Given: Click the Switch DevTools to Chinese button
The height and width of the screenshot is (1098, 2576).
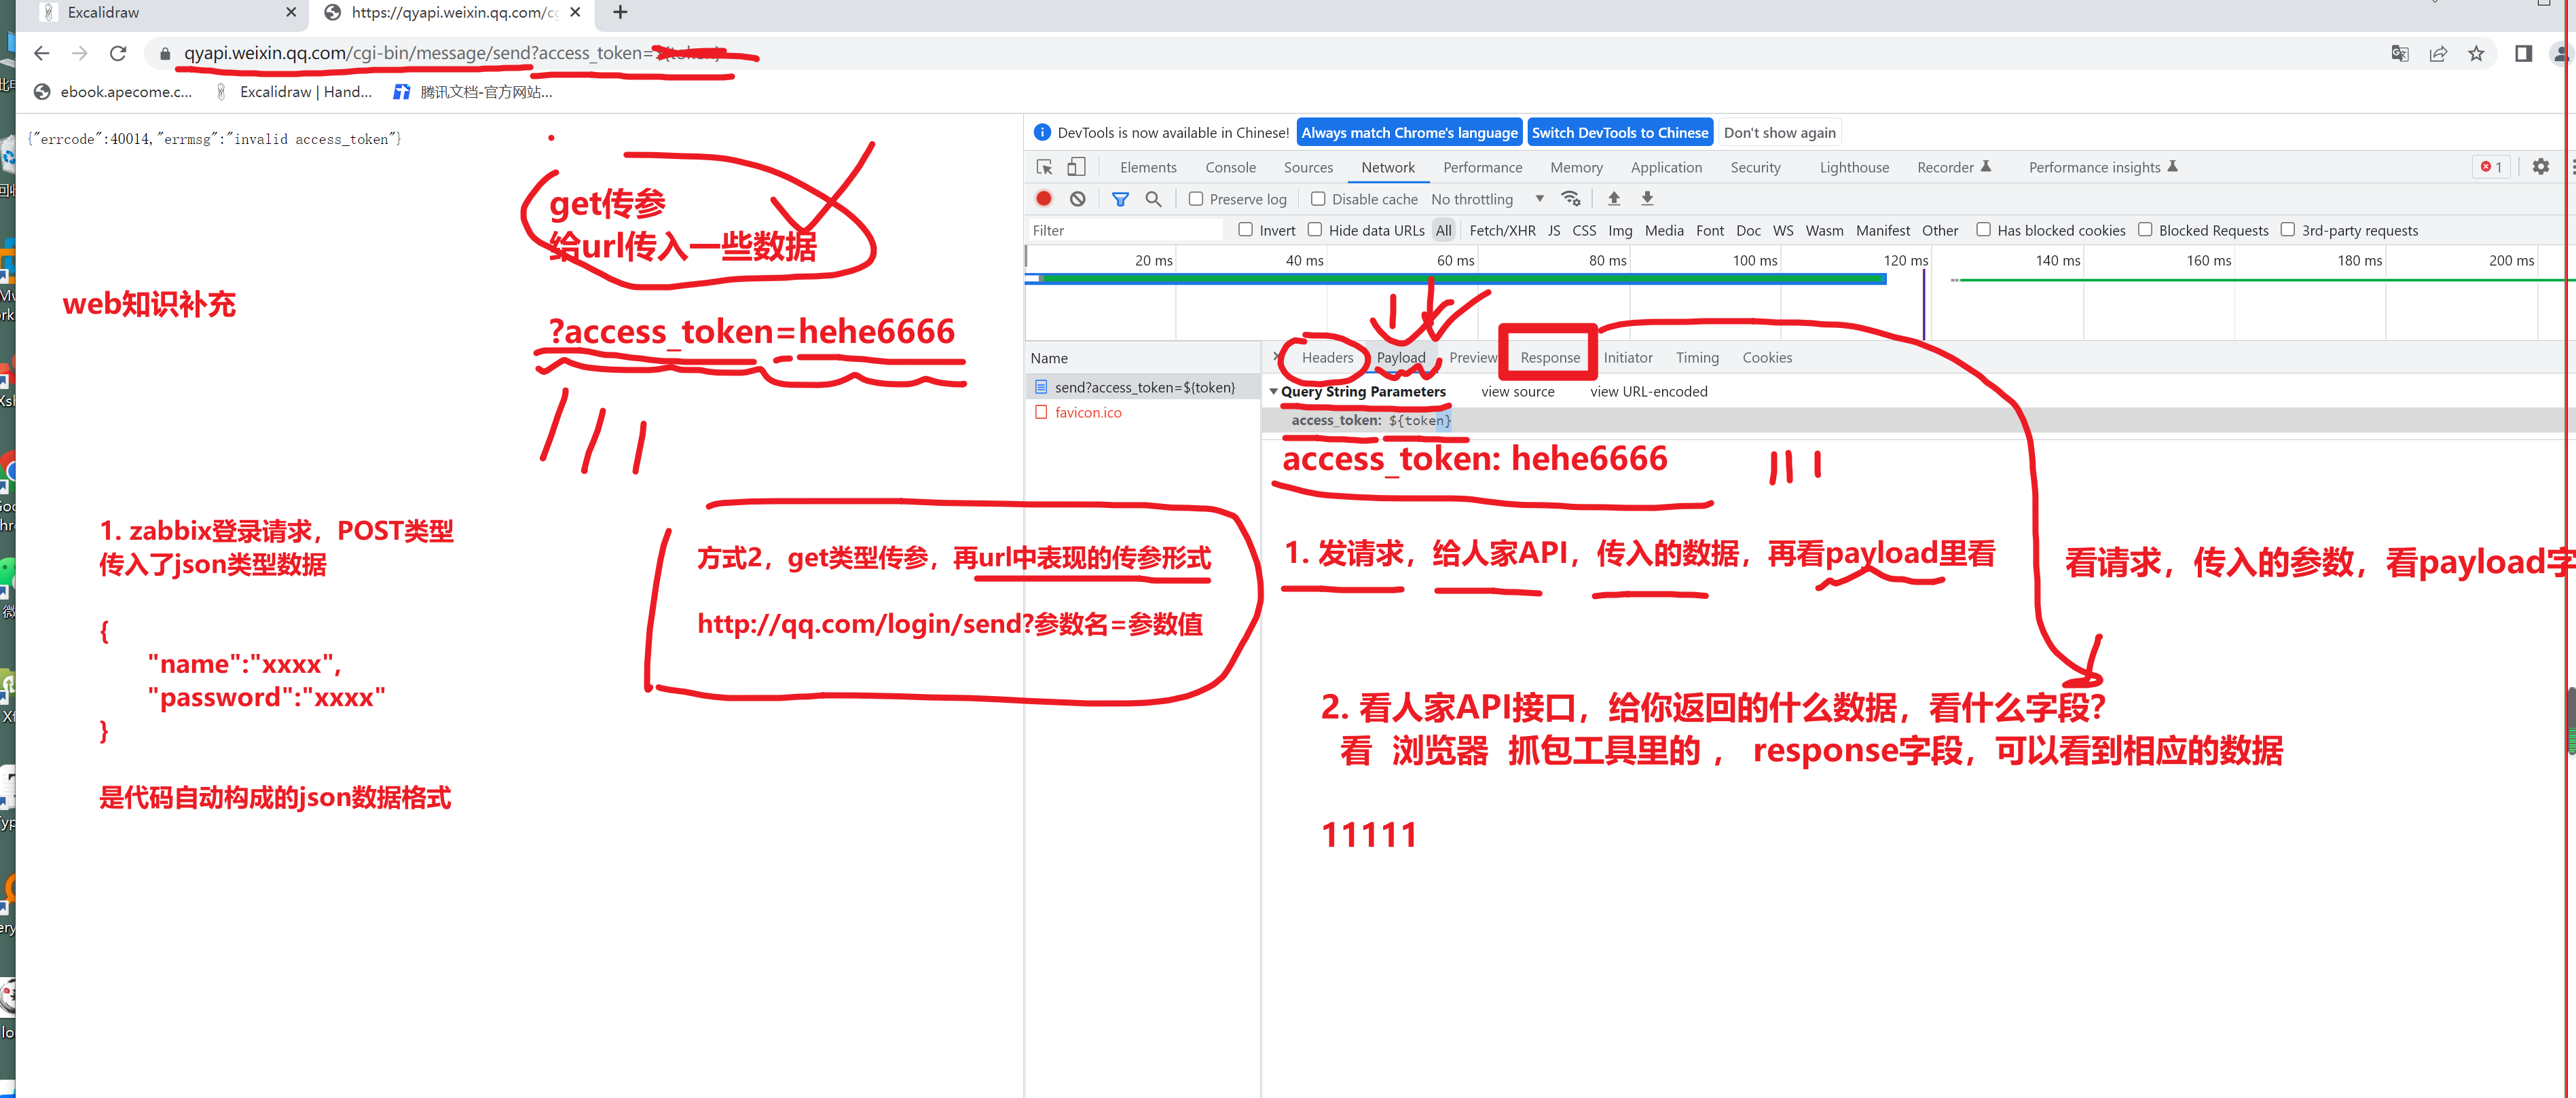Looking at the screenshot, I should (x=1619, y=132).
